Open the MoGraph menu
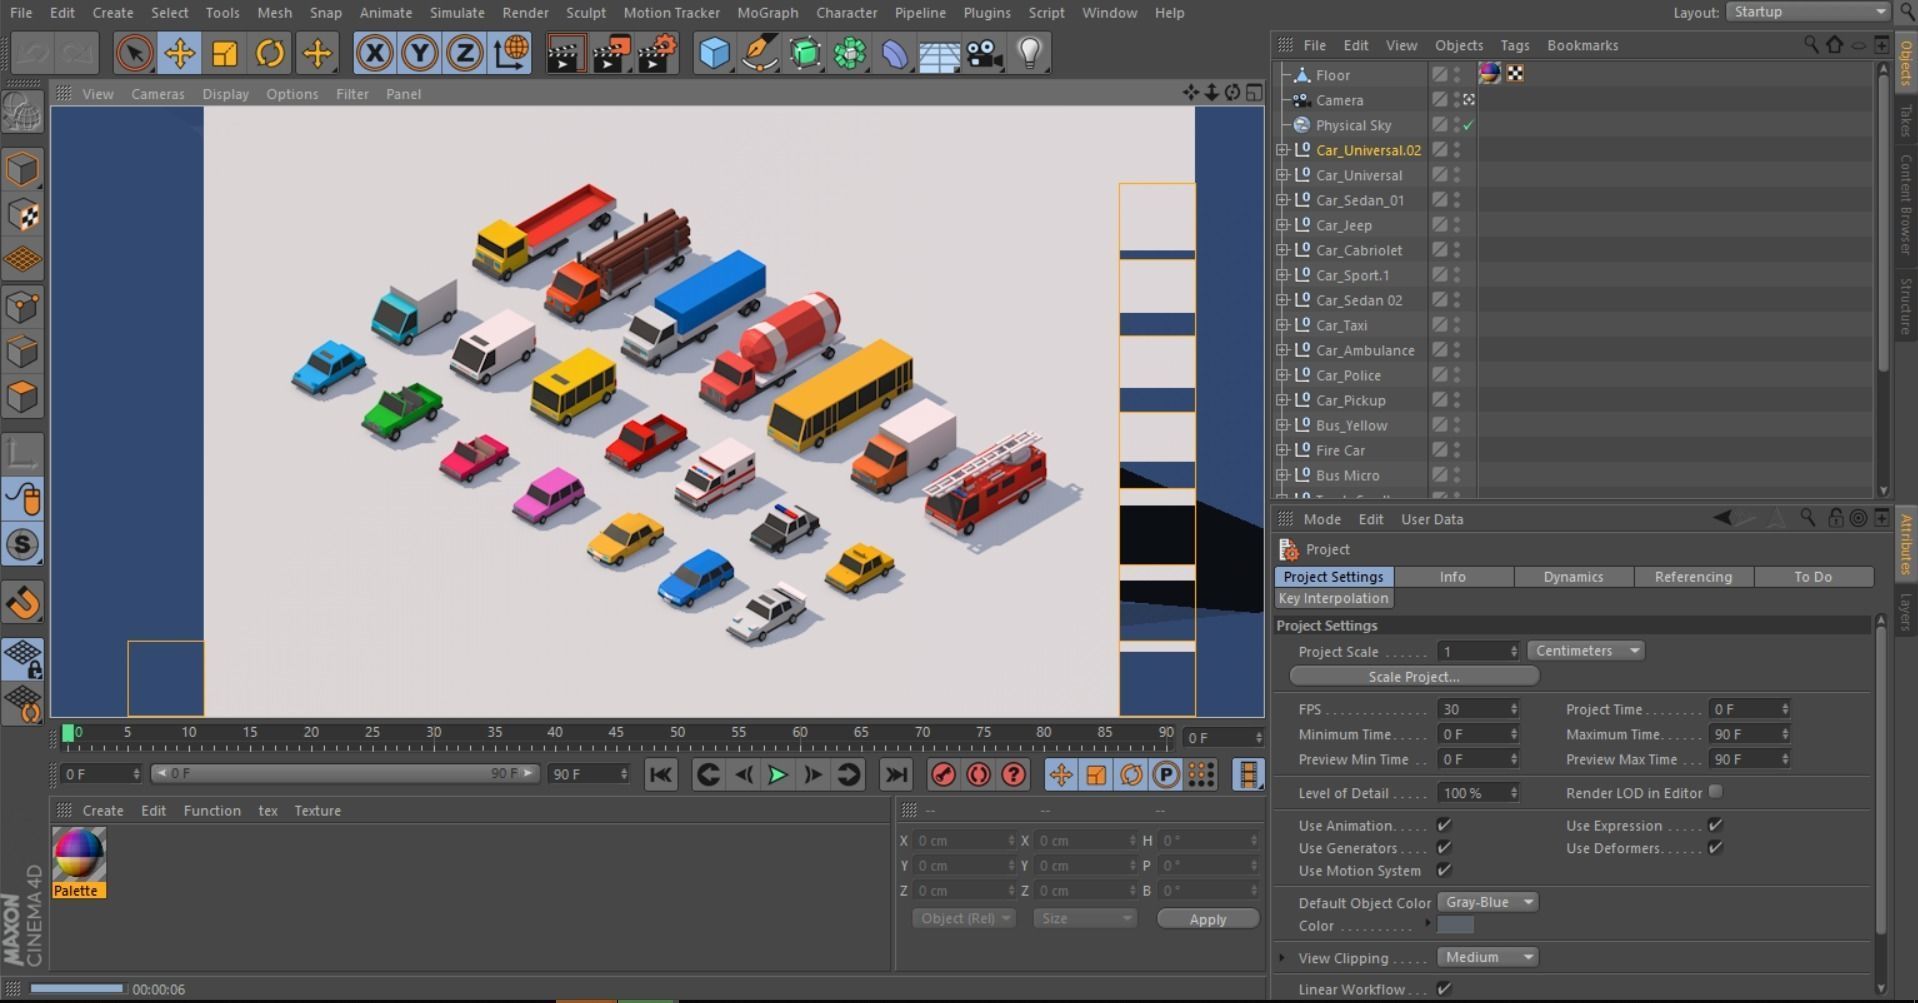 pyautogui.click(x=767, y=13)
